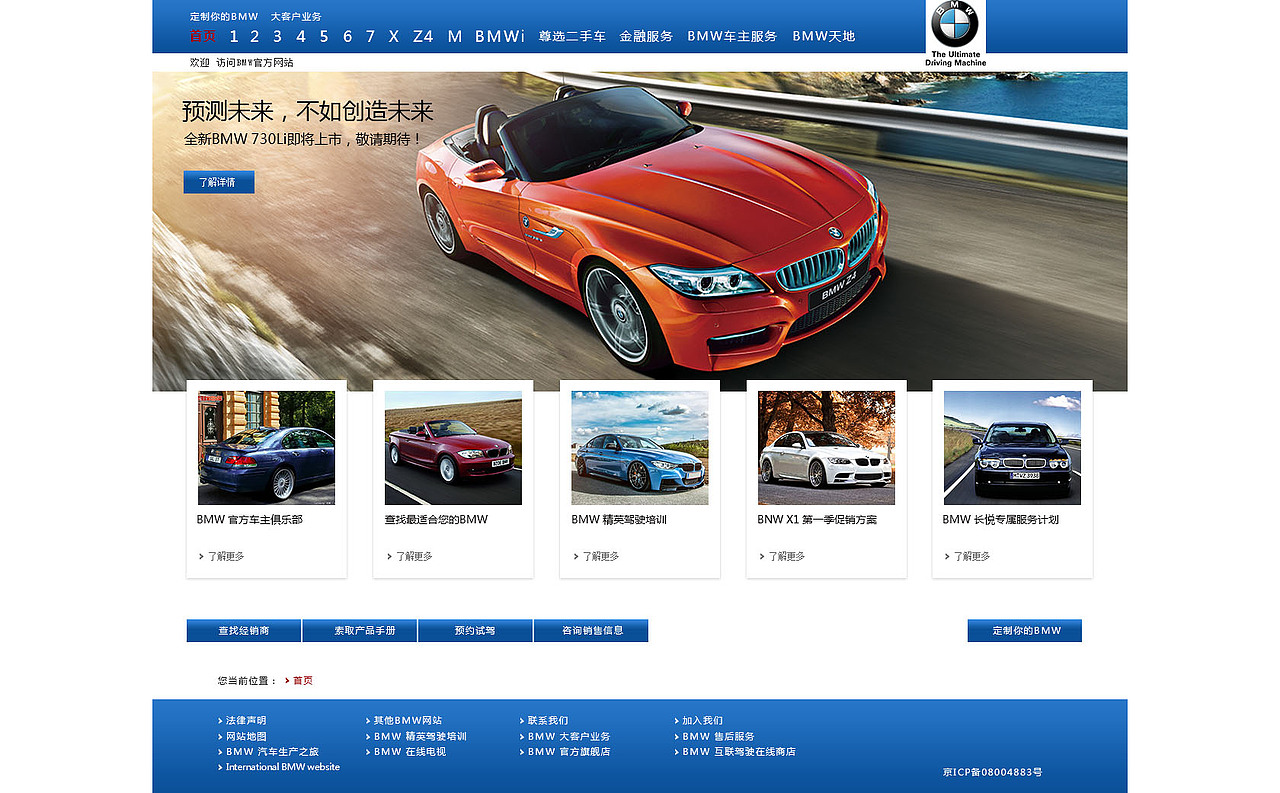
Task: Open the blue sedan thumbnail for 官方车主俱乐部
Action: pos(266,447)
